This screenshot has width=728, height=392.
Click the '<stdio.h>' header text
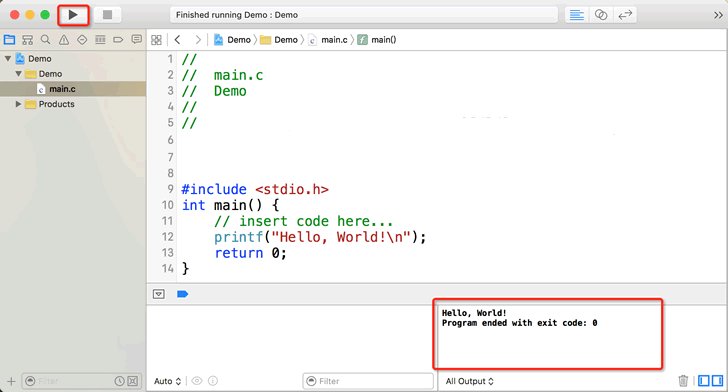[292, 189]
